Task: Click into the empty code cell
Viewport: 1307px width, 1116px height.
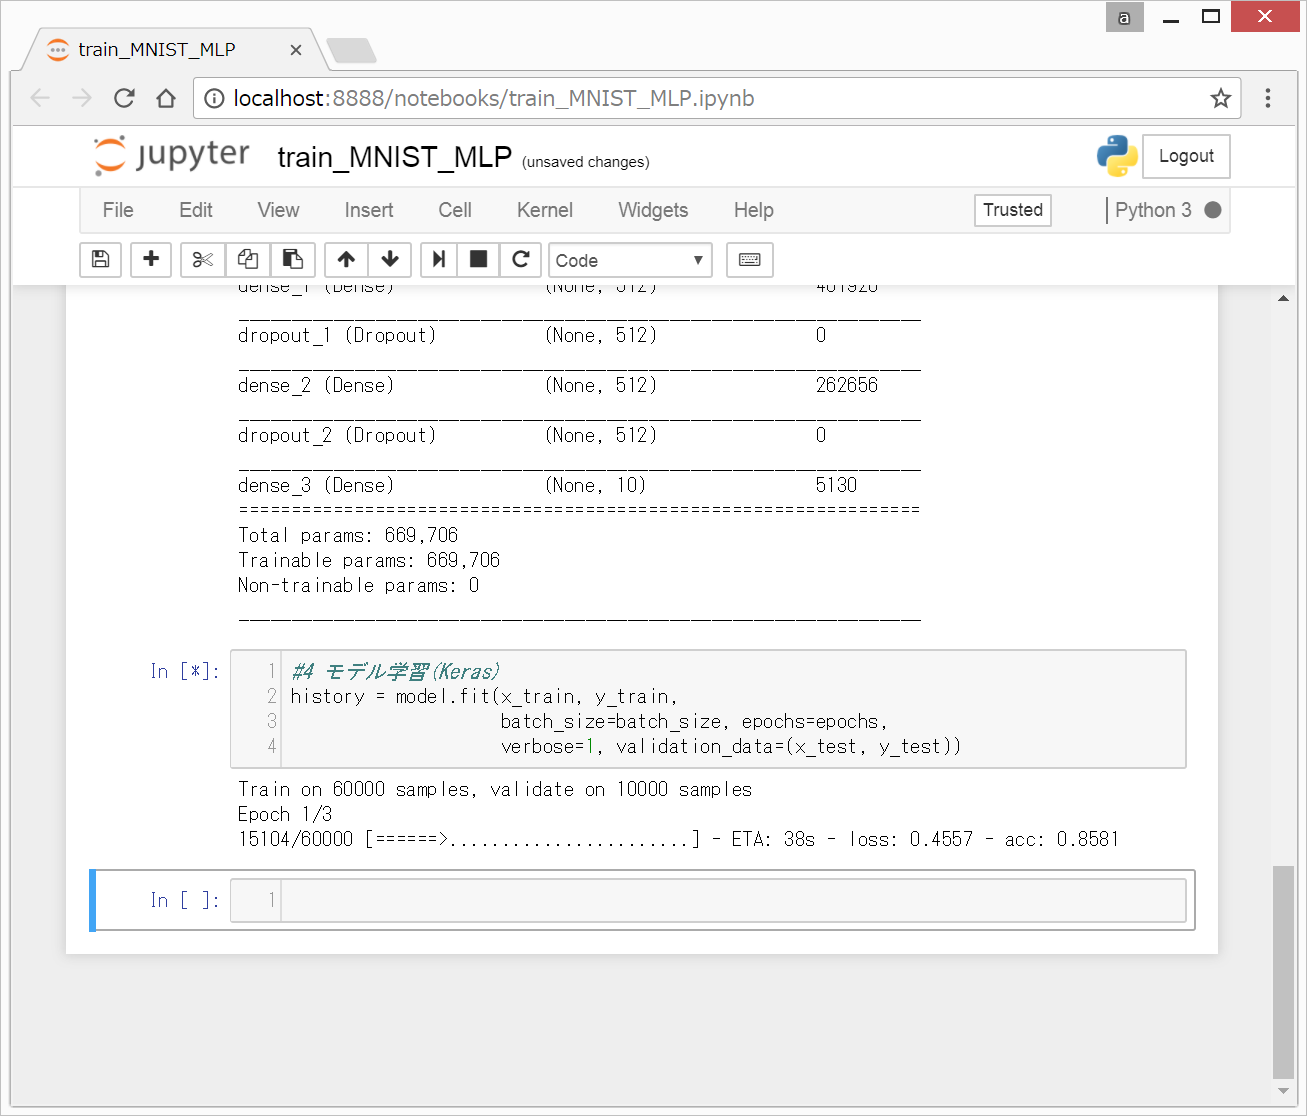Action: [733, 900]
